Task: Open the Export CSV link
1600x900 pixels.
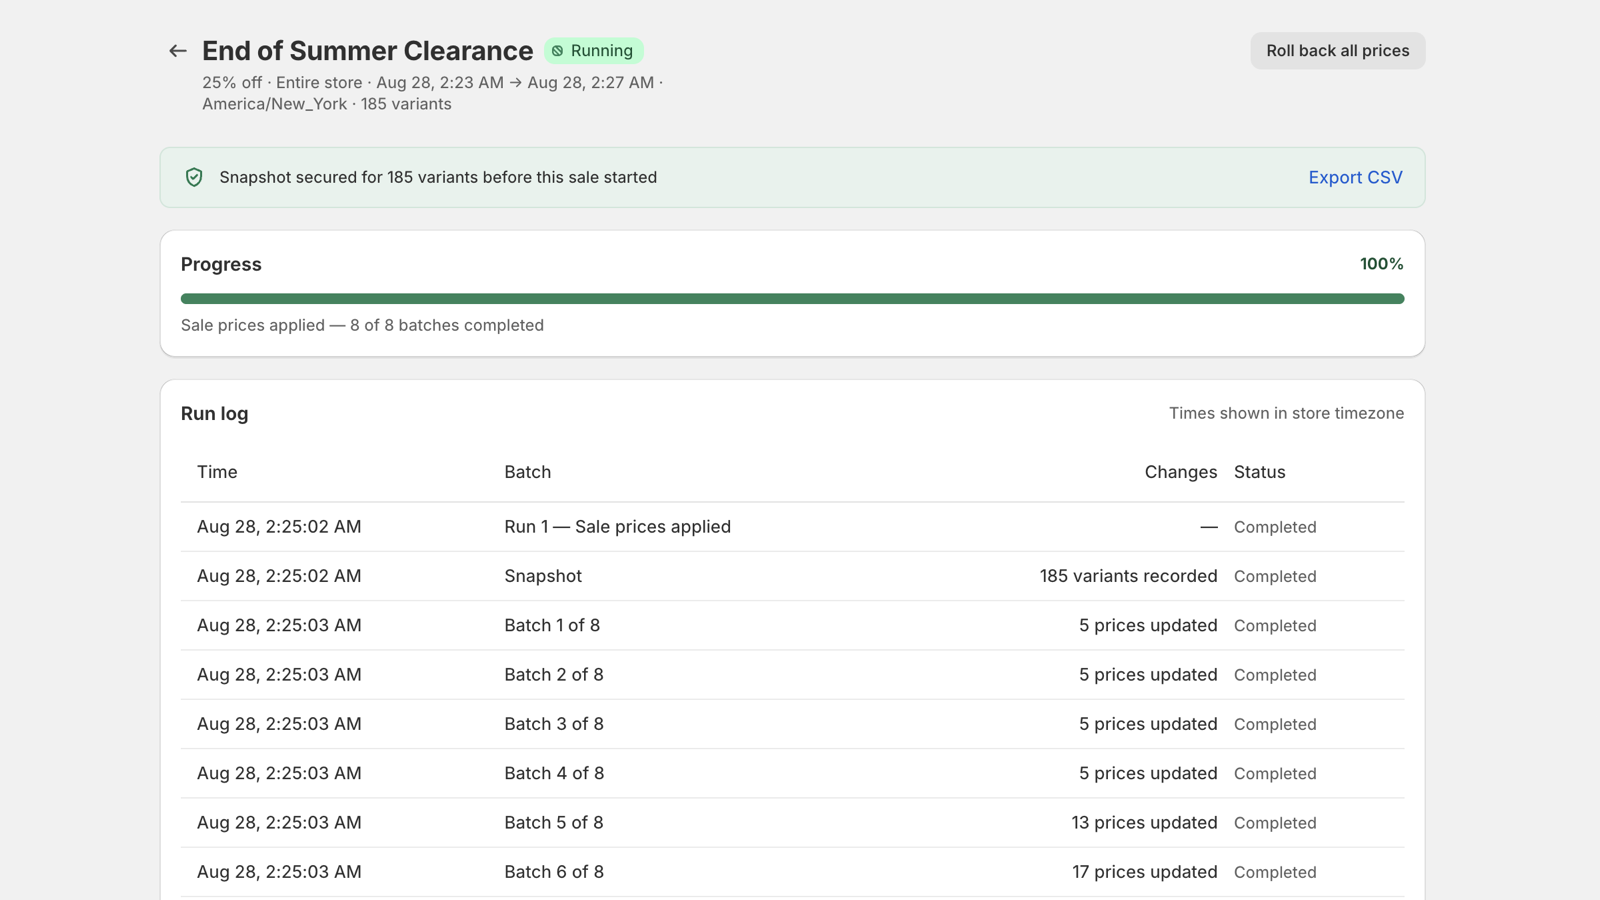Action: [1355, 177]
